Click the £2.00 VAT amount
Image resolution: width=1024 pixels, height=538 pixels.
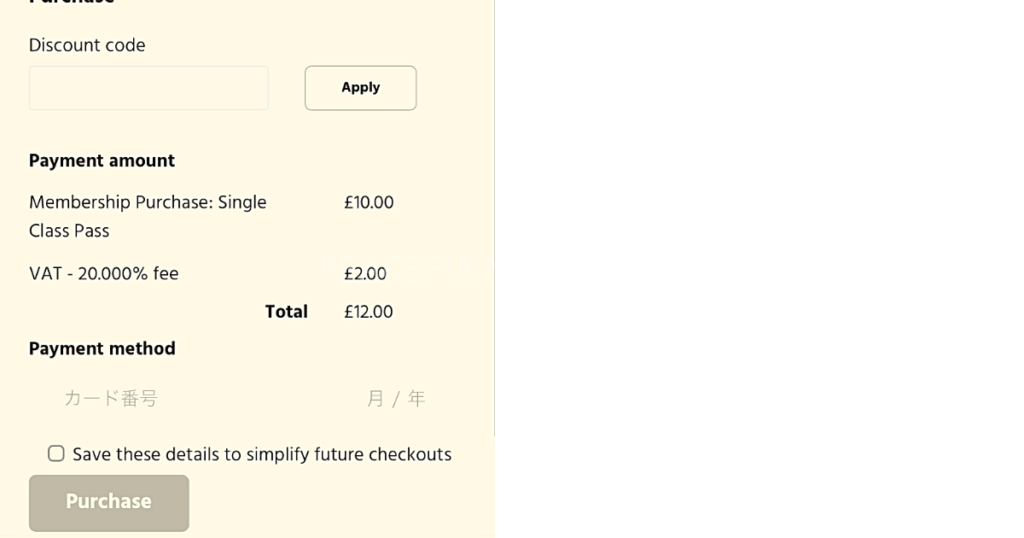(x=365, y=273)
